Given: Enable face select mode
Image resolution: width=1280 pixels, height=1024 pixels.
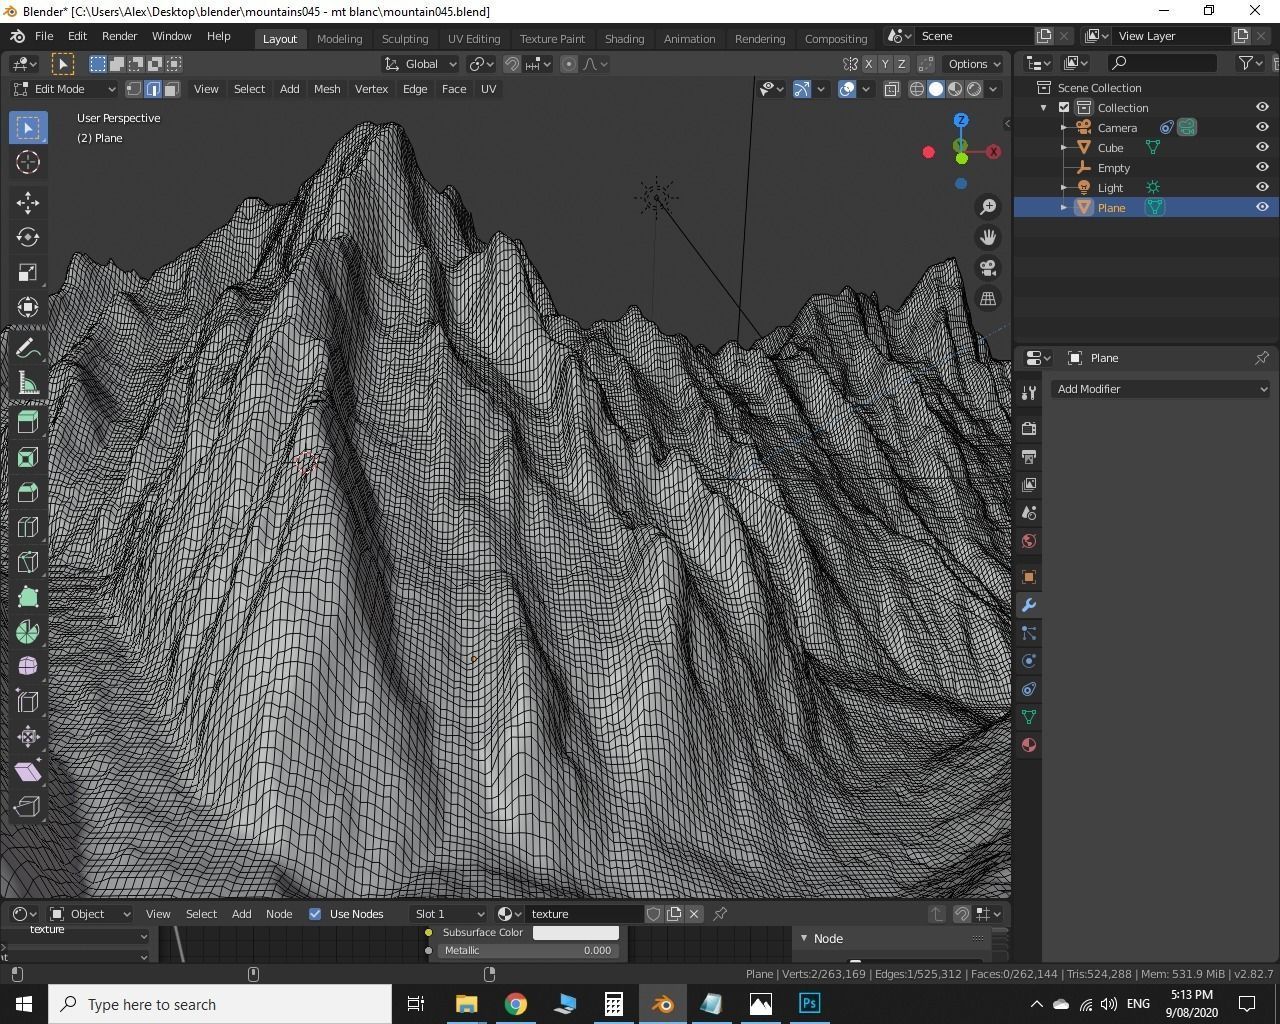Looking at the screenshot, I should pos(172,89).
